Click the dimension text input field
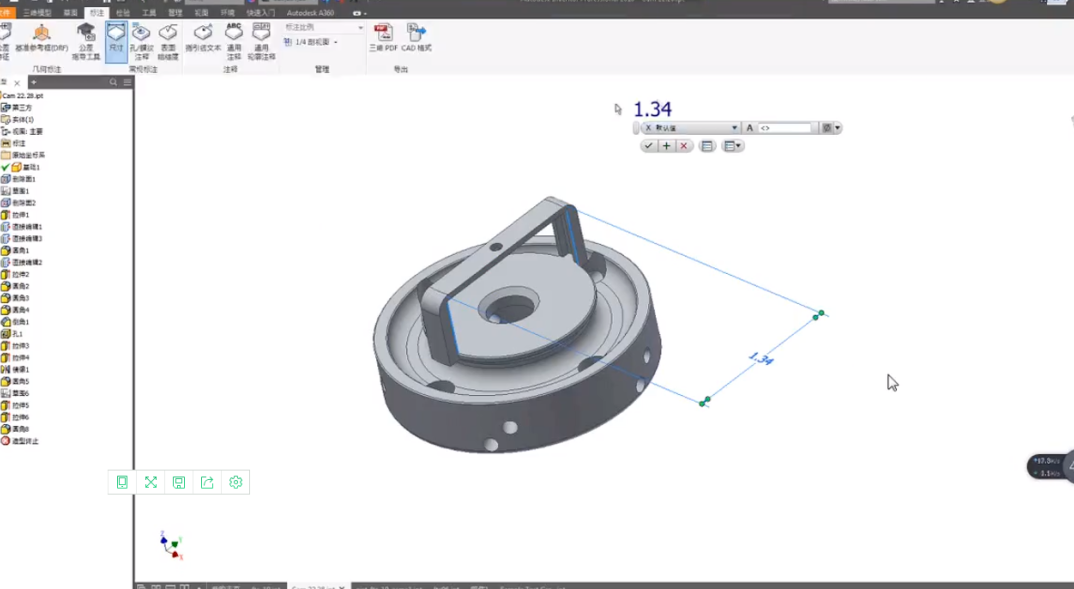 786,128
